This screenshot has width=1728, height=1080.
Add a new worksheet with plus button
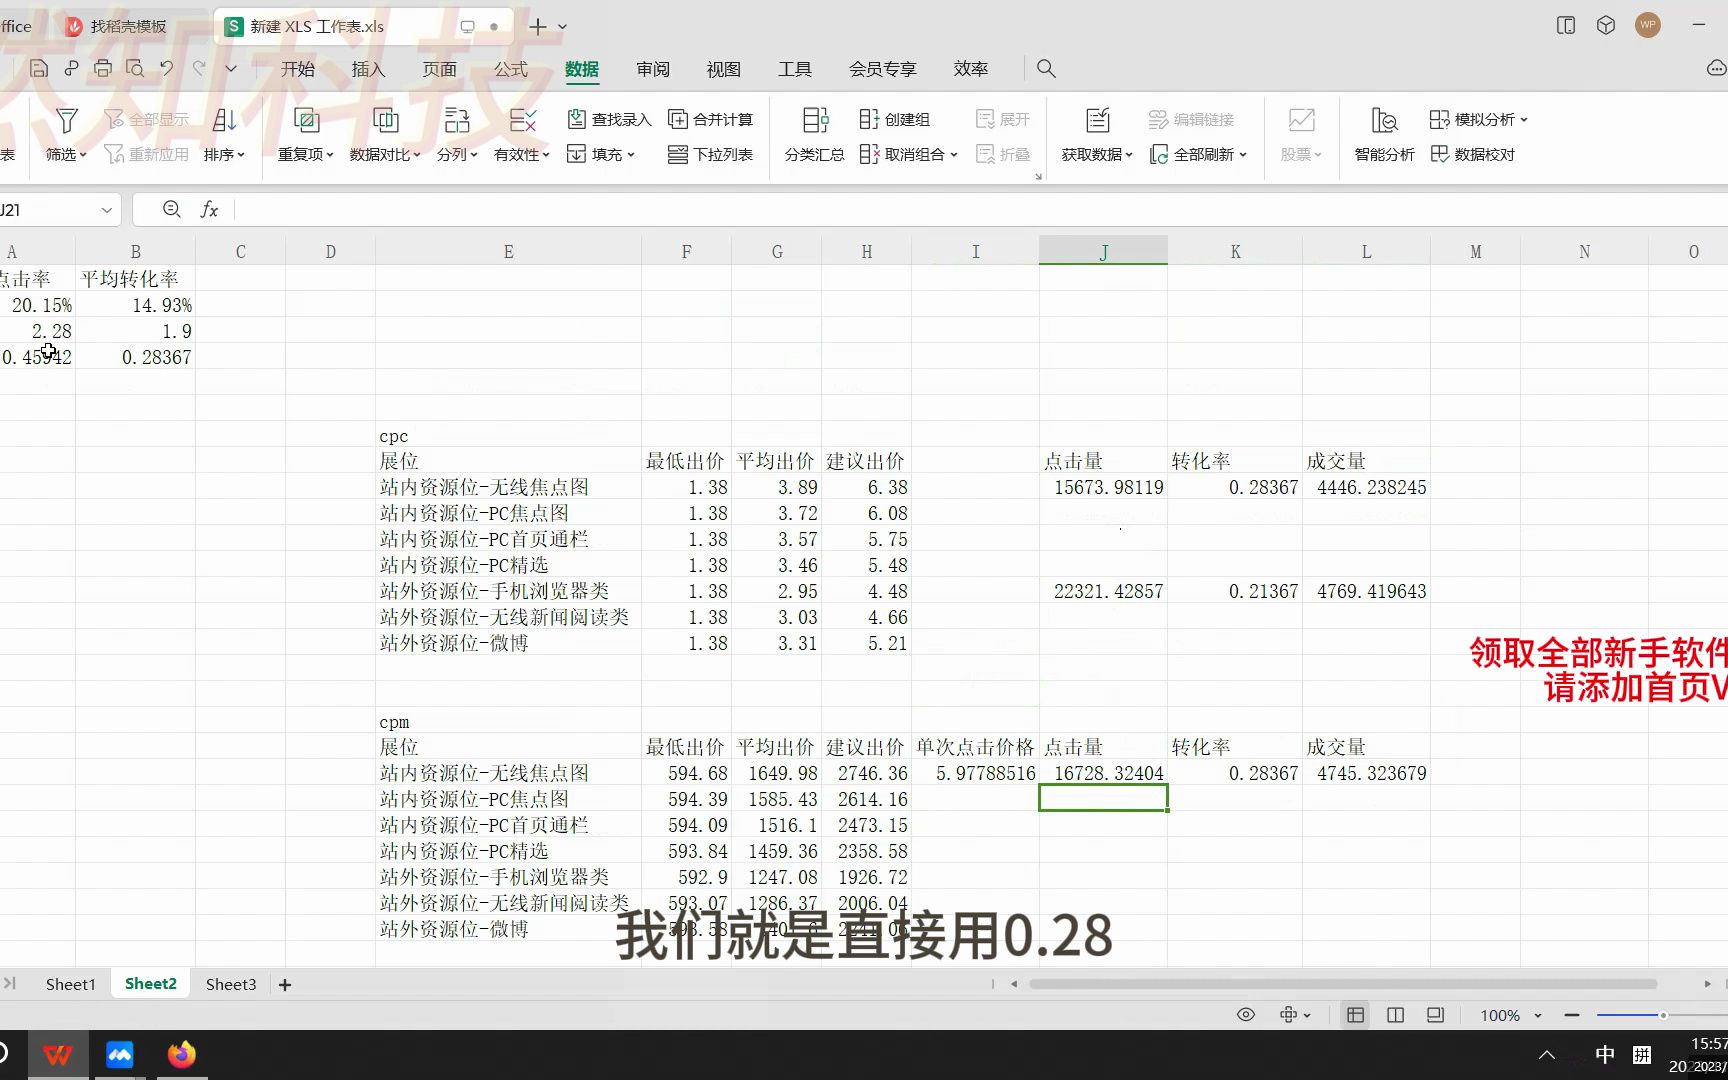[285, 984]
